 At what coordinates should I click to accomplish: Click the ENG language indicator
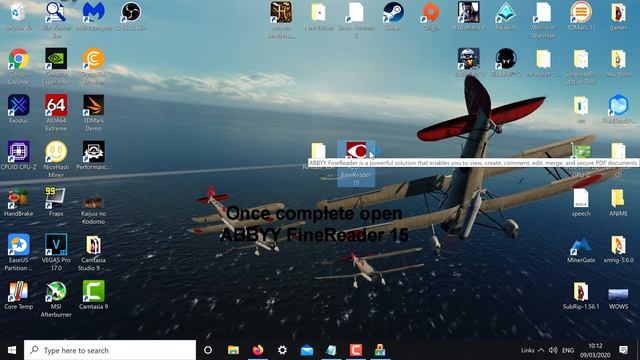(x=568, y=350)
